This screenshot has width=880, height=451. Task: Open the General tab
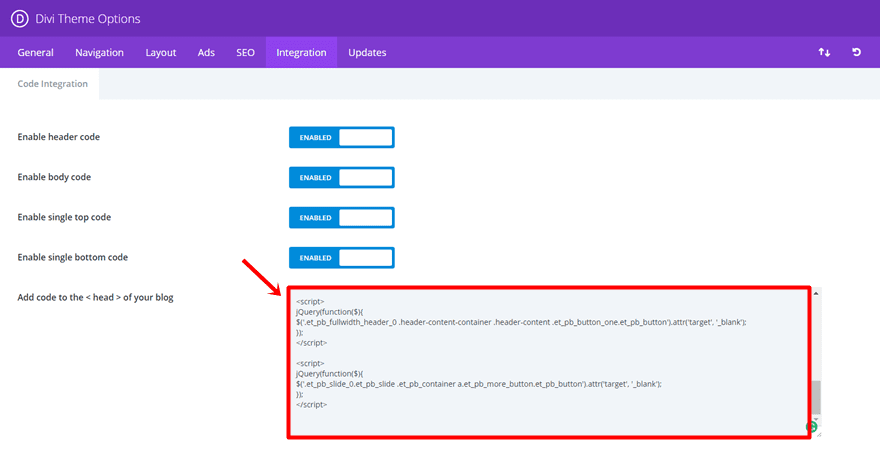pos(35,53)
